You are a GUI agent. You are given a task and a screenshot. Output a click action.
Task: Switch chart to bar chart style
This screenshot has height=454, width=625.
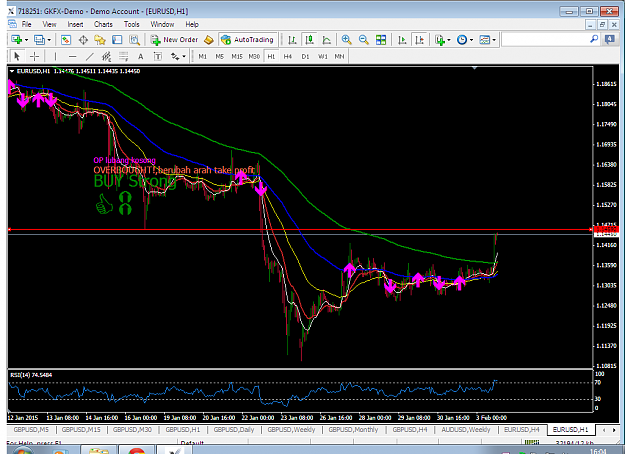[x=292, y=39]
